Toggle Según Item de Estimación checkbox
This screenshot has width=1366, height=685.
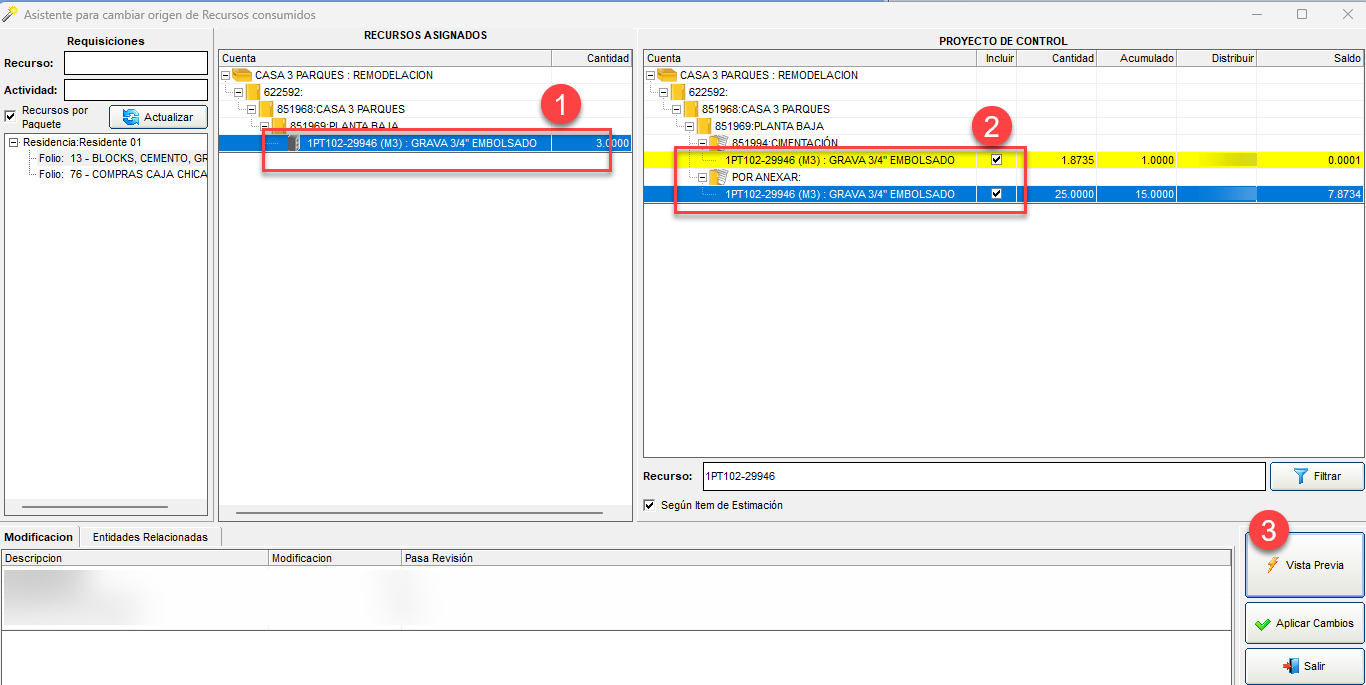click(650, 505)
